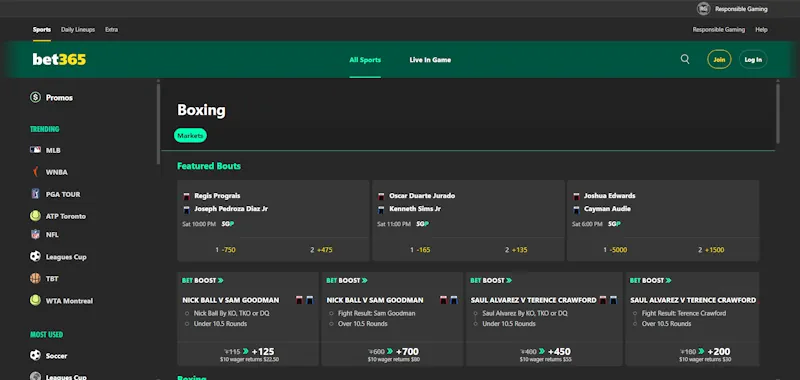Select the Markets pill tab

click(x=190, y=136)
